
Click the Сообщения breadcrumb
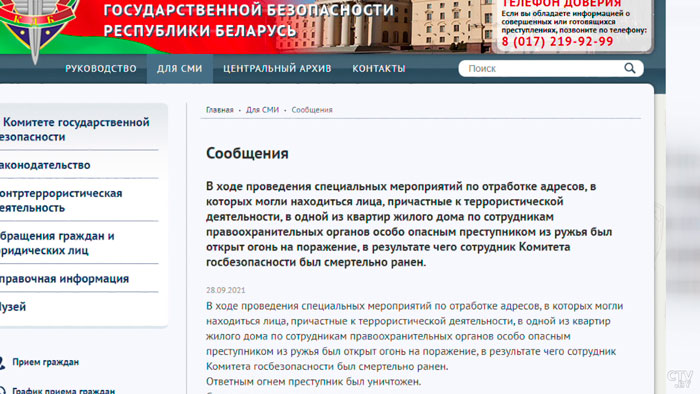click(x=312, y=110)
